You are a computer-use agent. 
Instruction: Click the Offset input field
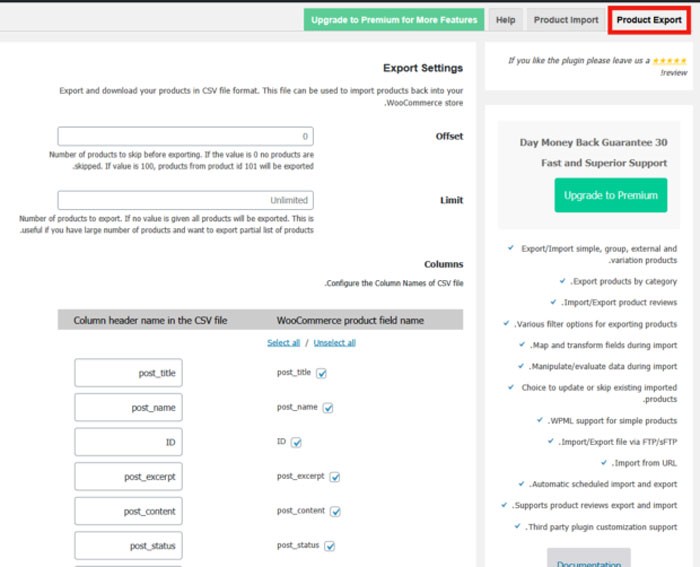point(185,136)
